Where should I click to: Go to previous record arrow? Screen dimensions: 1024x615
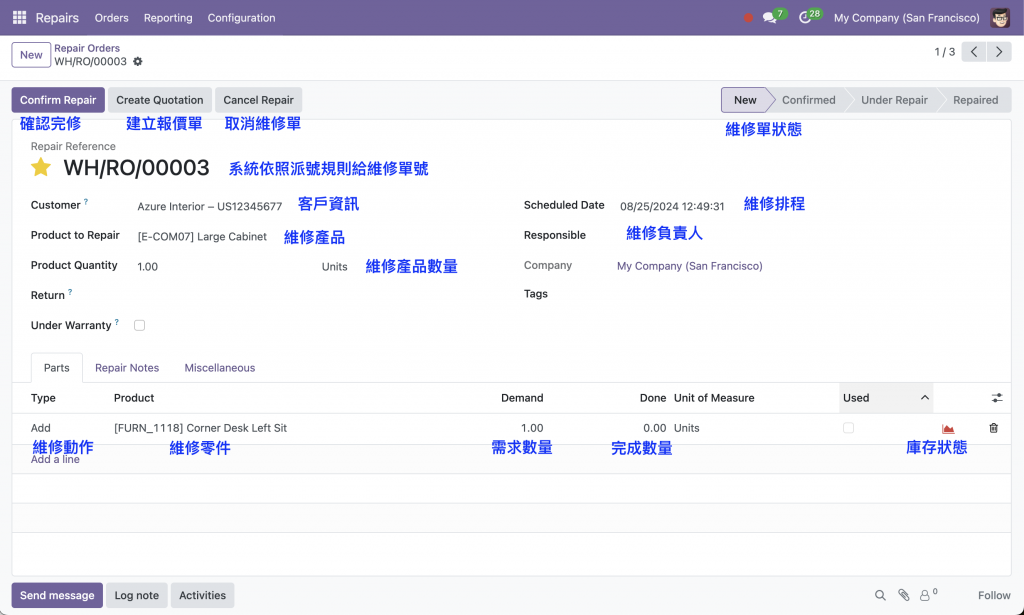974,52
